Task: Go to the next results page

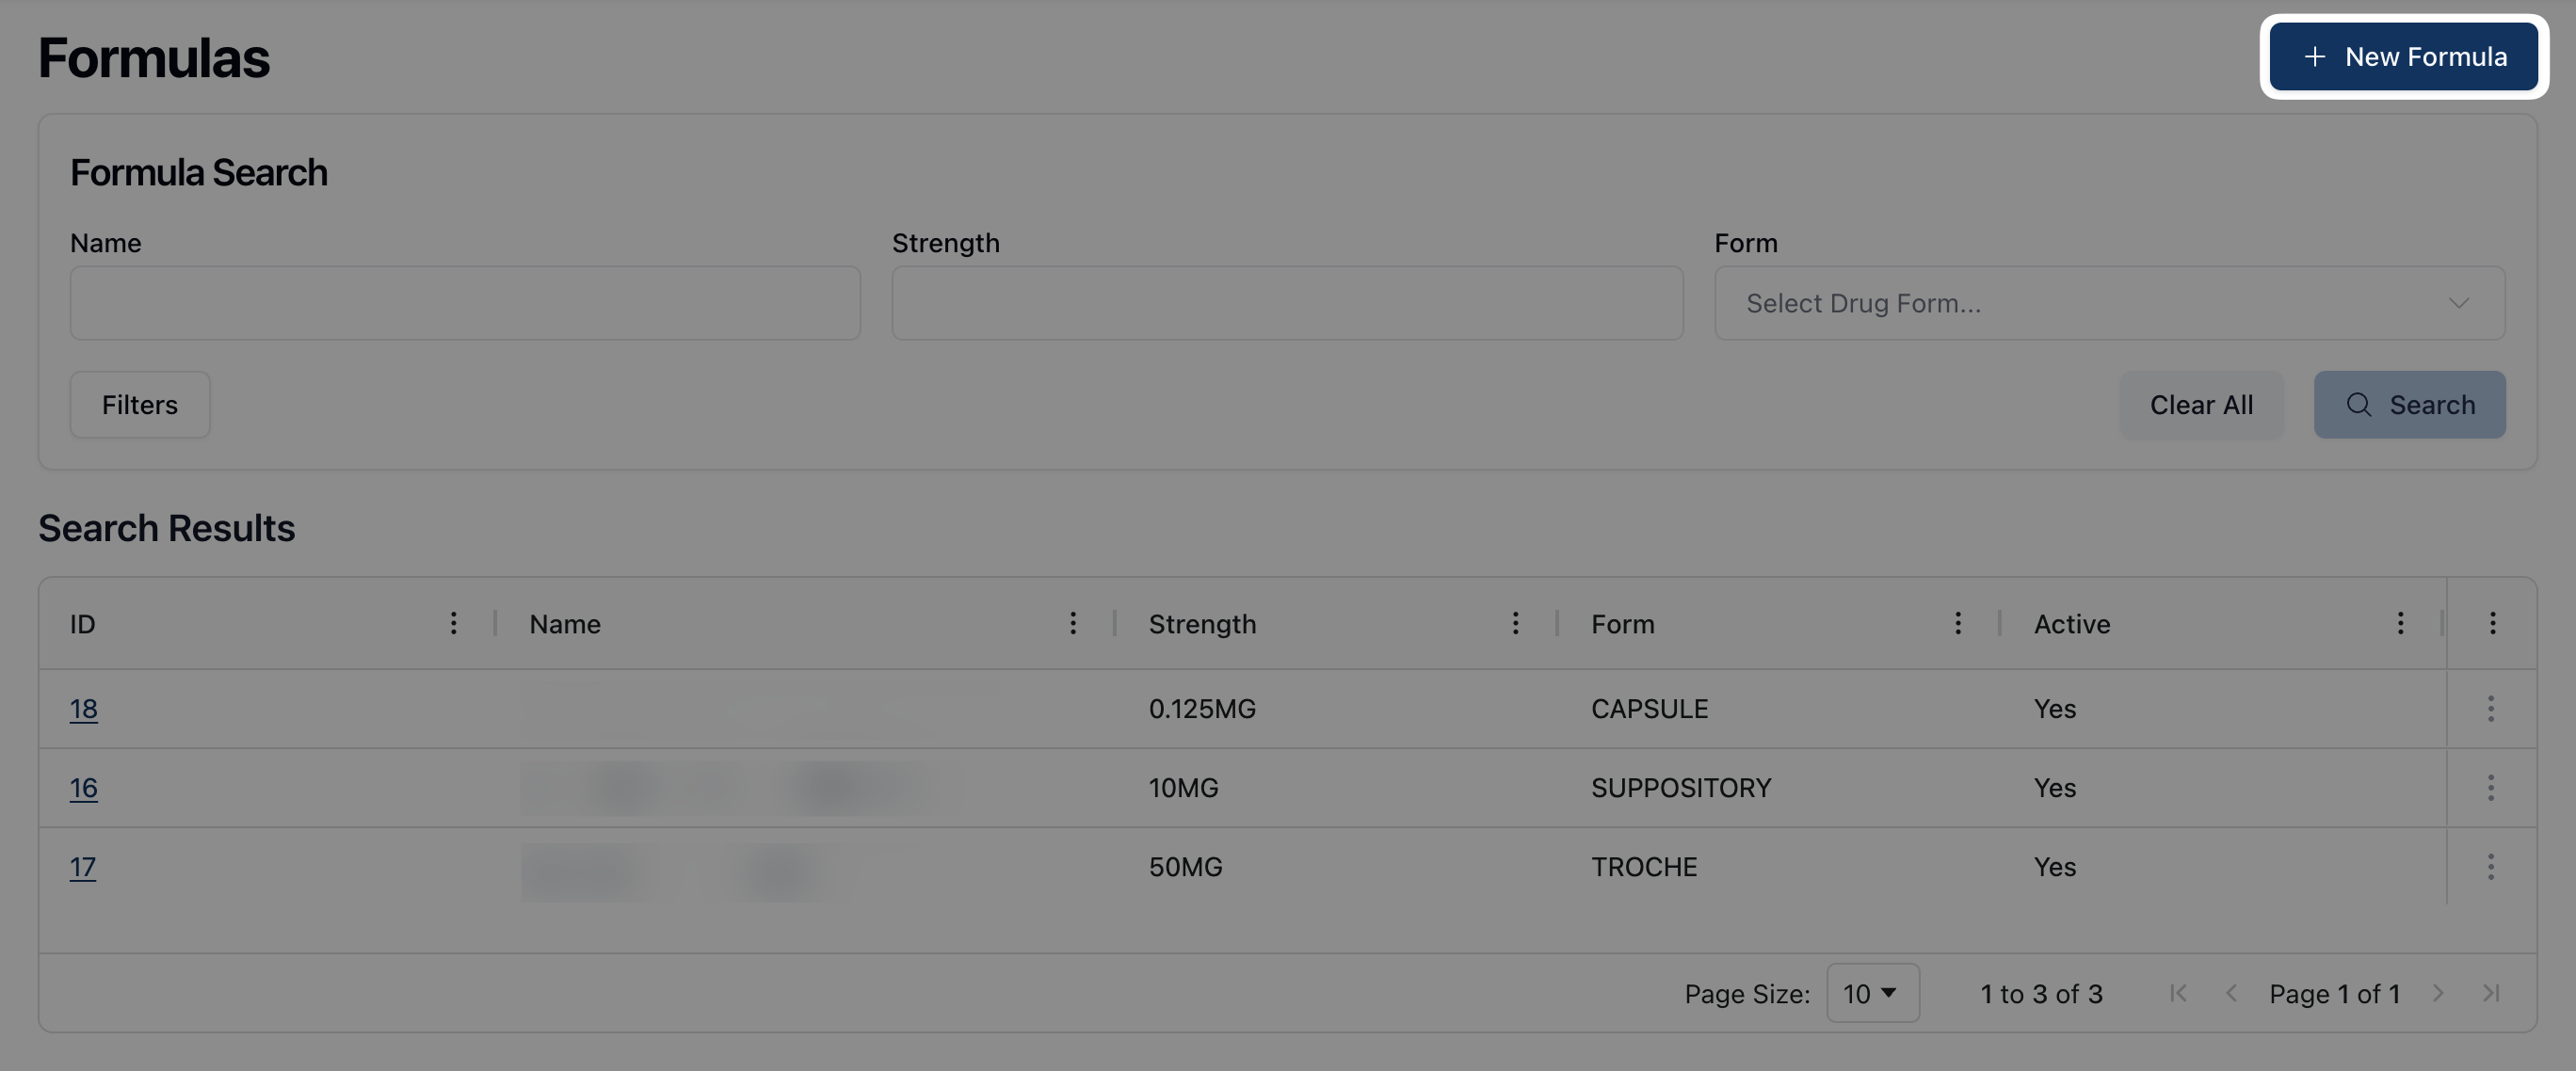Action: tap(2437, 993)
